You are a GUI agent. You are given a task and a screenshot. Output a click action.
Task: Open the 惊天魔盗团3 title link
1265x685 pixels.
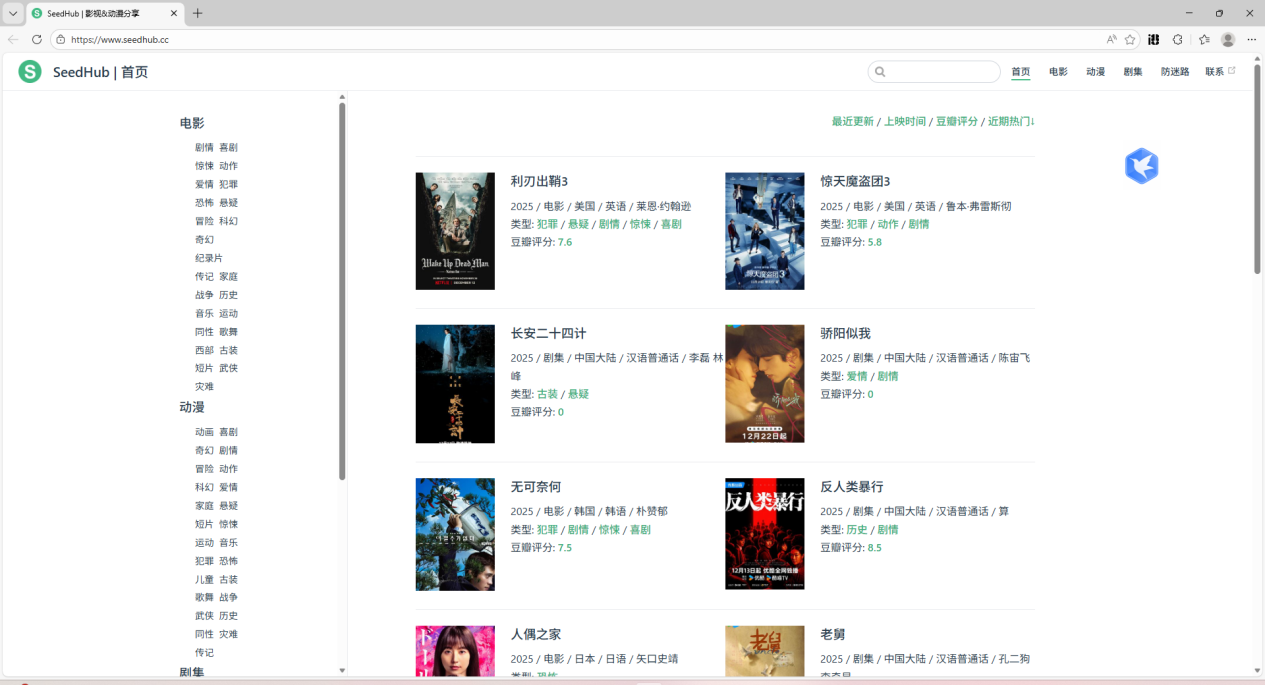pyautogui.click(x=855, y=181)
